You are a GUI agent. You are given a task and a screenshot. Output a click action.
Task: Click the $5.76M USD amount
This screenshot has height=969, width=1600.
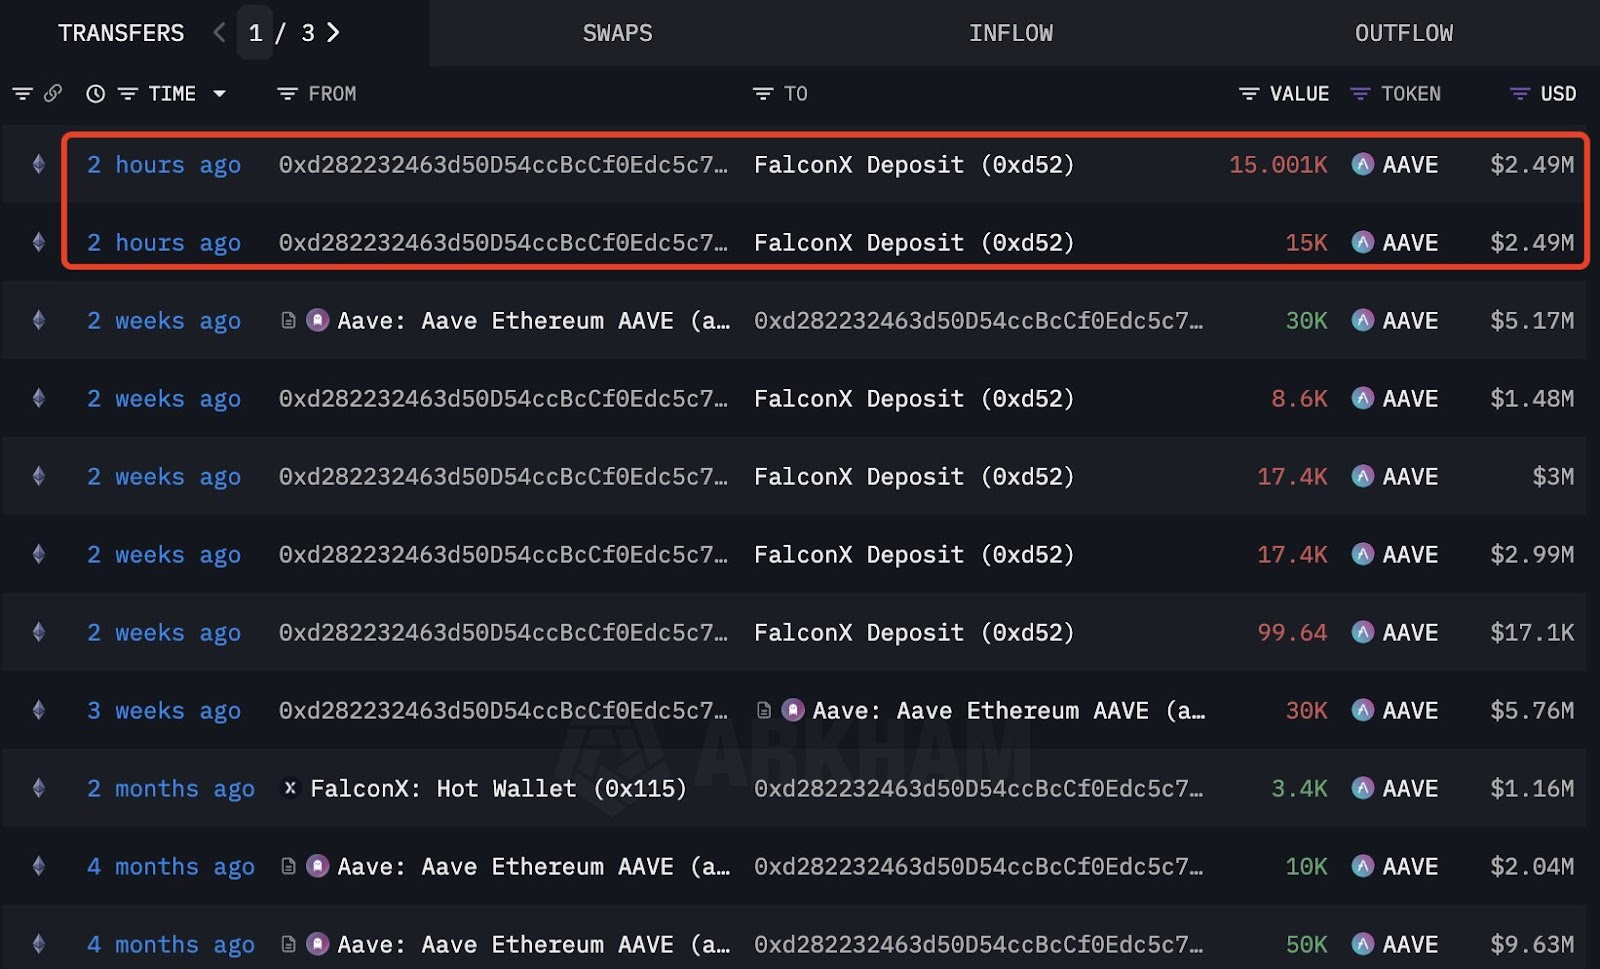[1532, 710]
